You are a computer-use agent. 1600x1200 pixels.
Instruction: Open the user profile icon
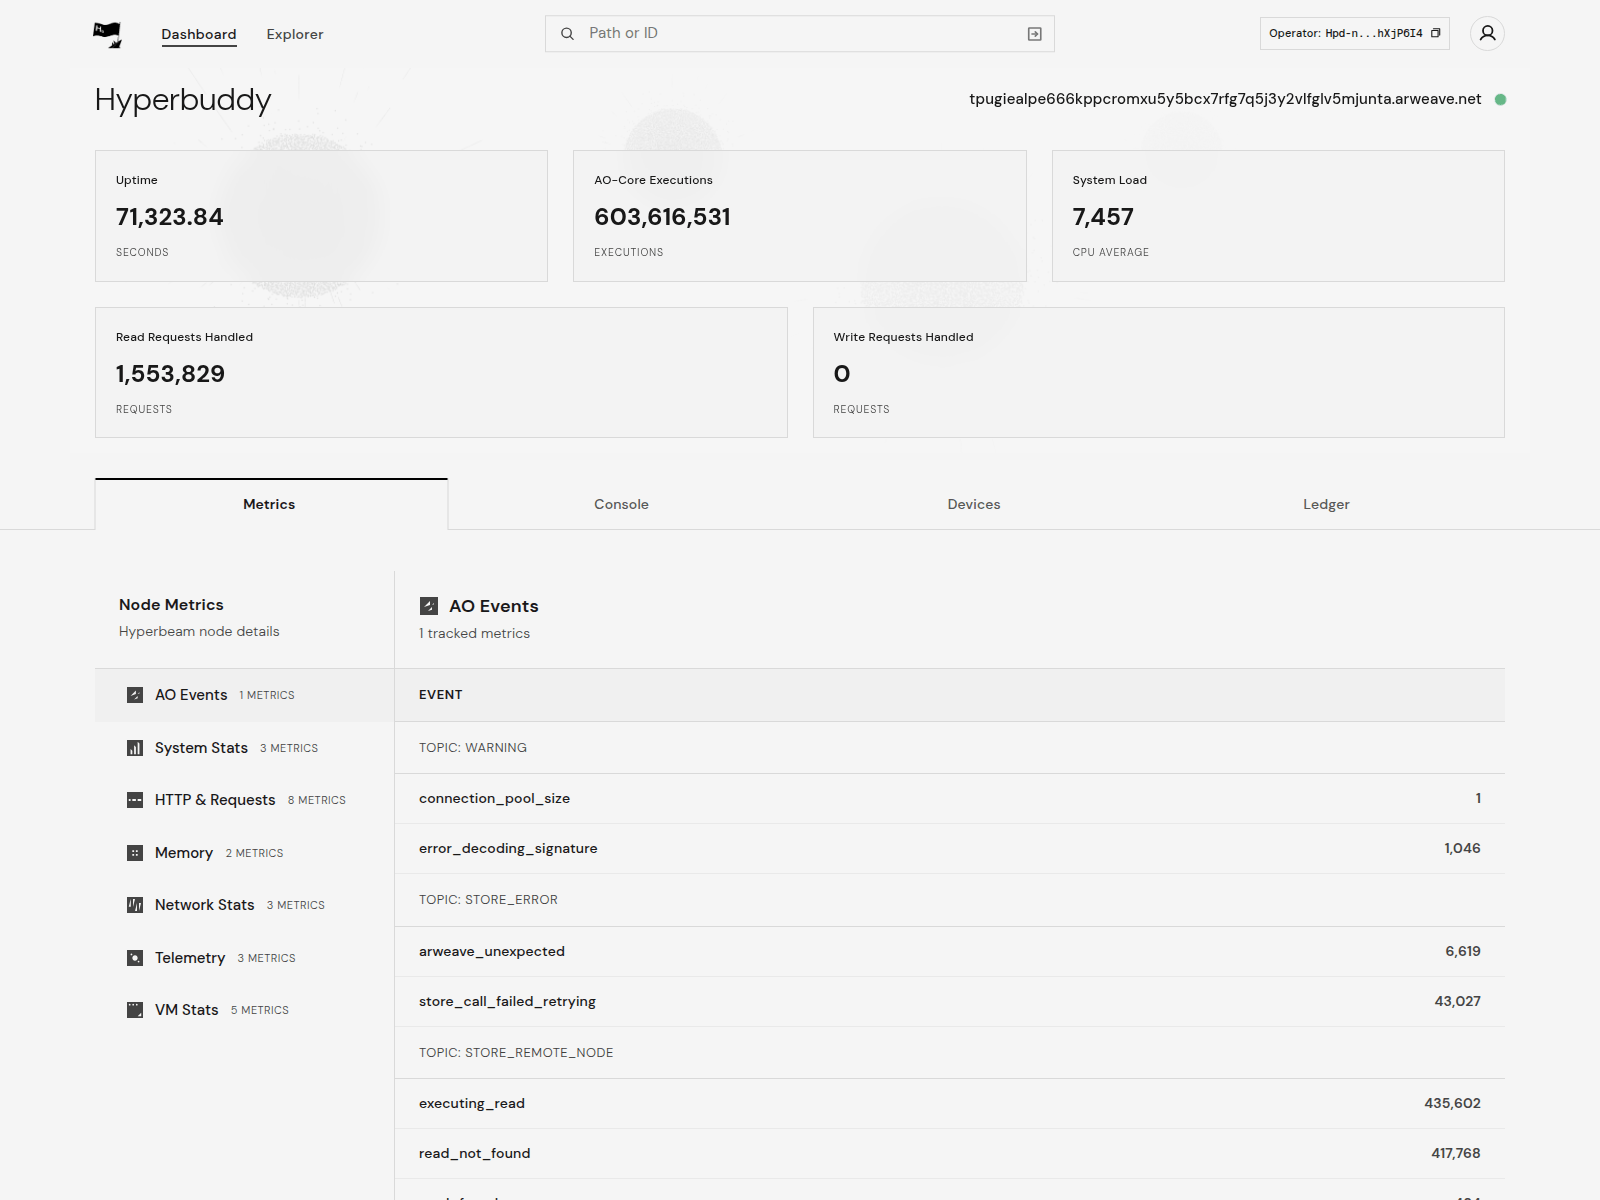[1488, 33]
